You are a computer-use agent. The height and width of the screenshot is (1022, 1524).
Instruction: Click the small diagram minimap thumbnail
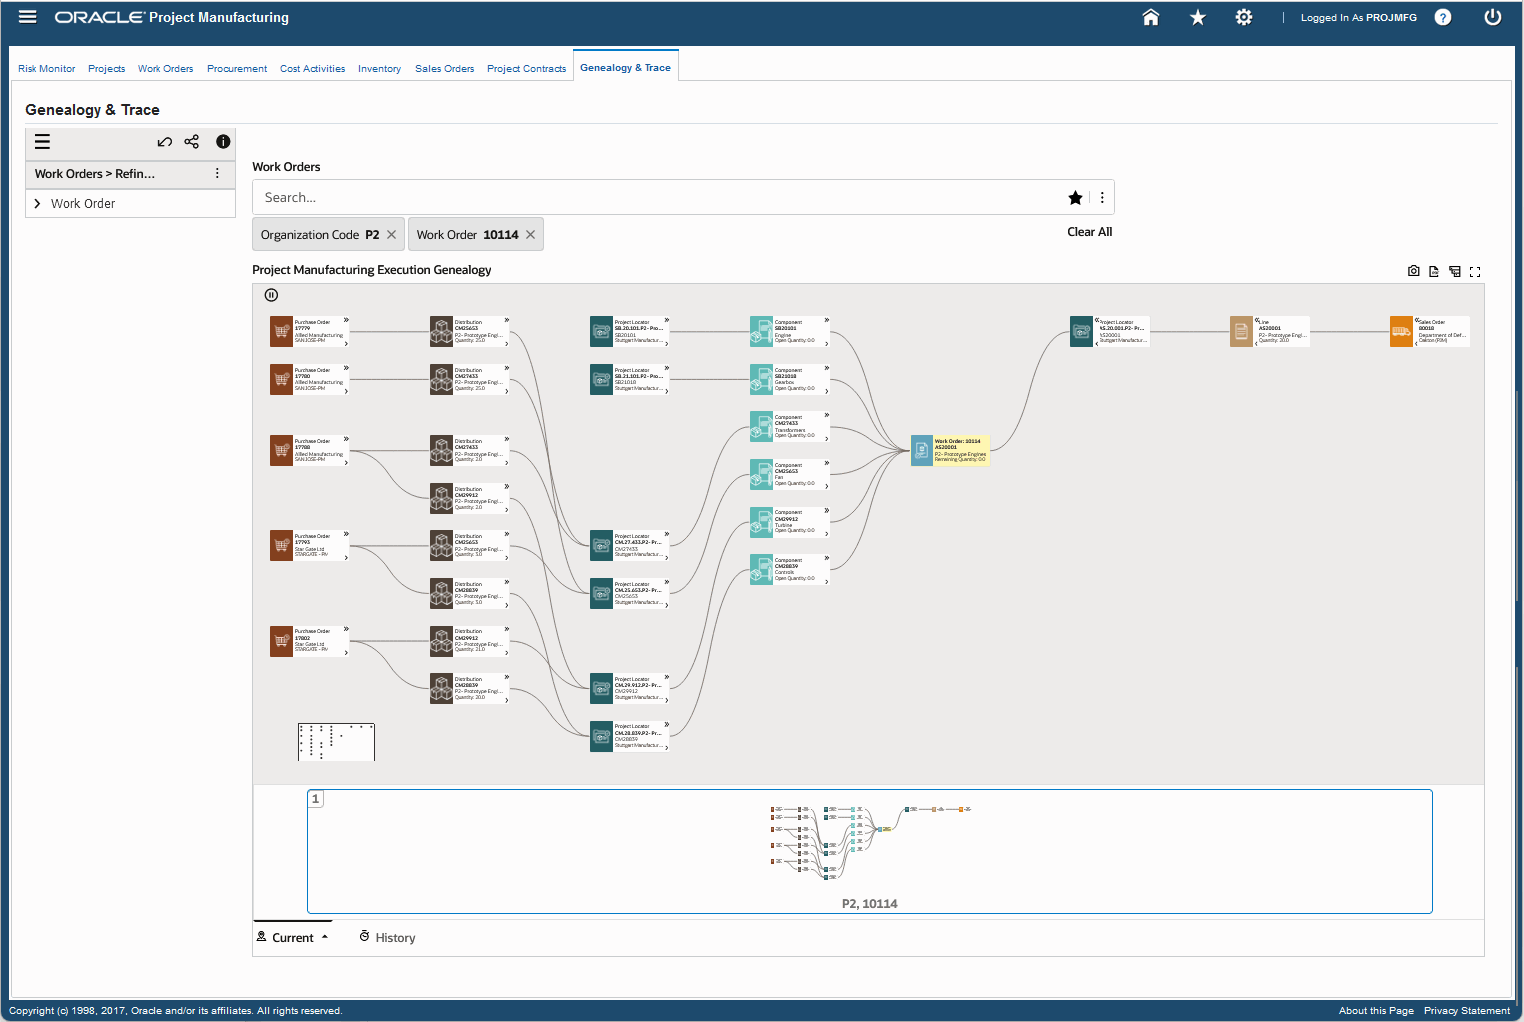click(x=336, y=742)
